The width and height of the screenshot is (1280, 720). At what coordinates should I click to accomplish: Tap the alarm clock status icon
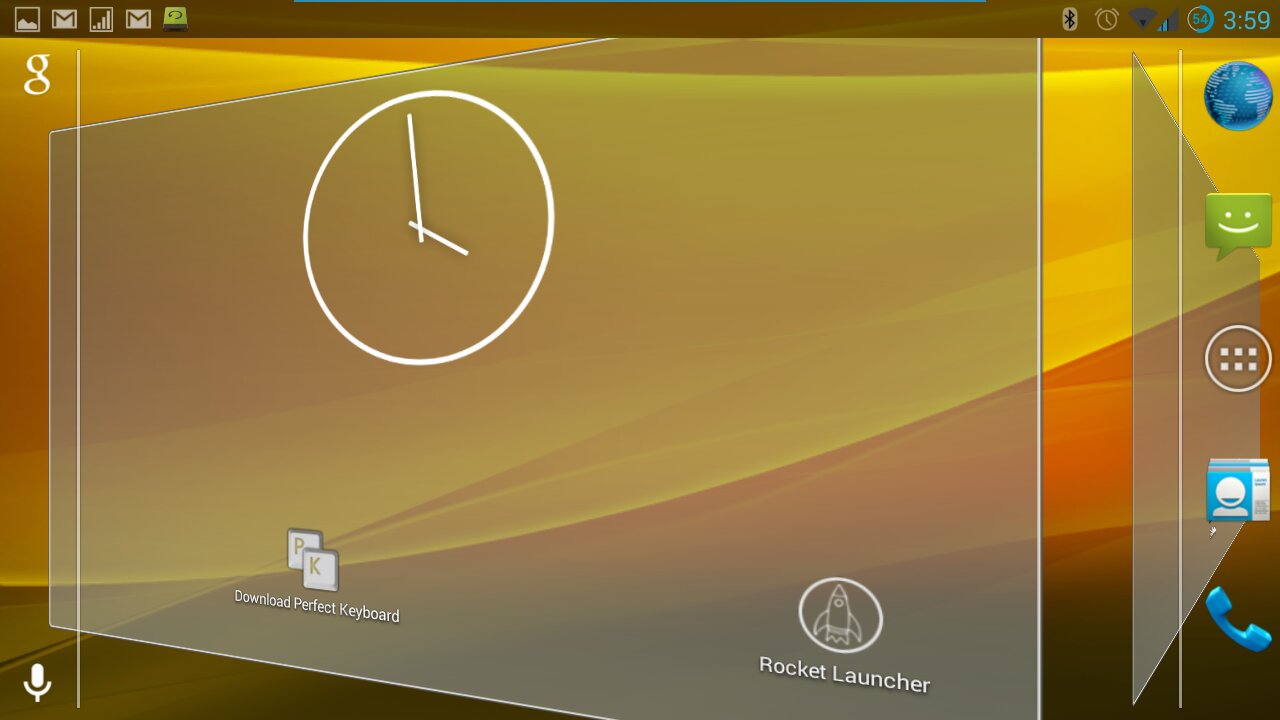(1106, 19)
